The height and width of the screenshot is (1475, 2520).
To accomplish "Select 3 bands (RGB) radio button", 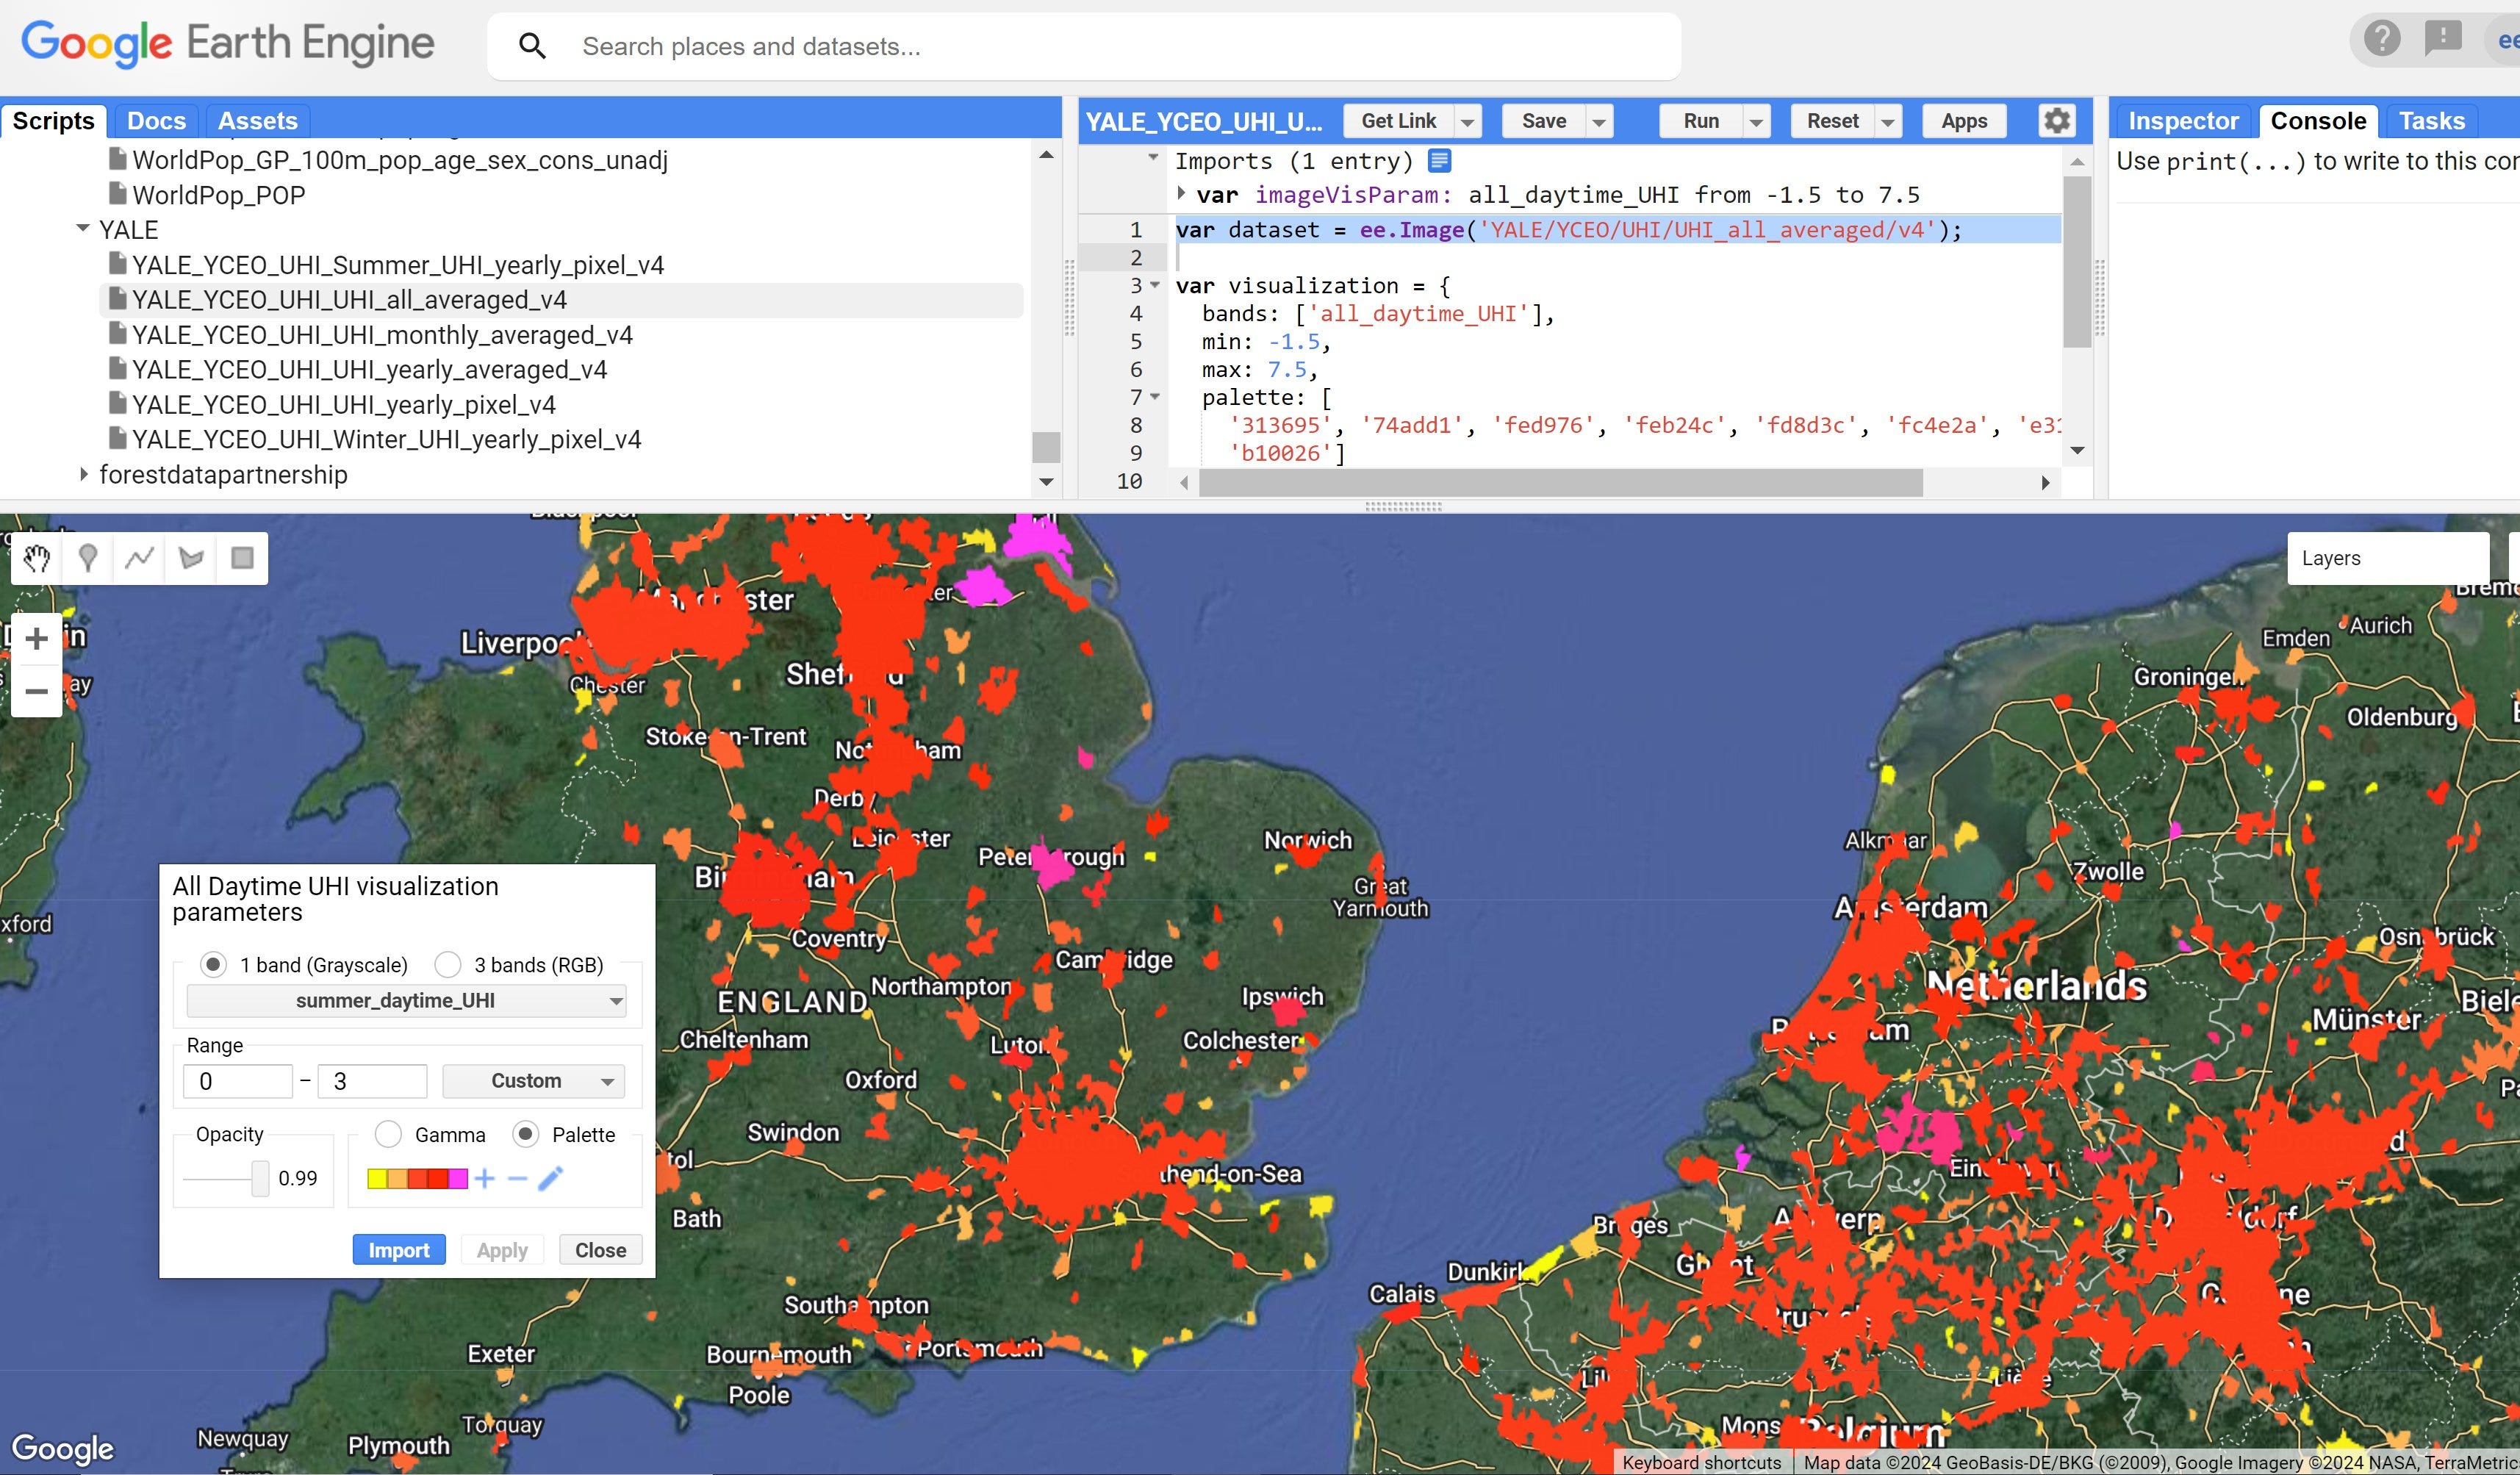I will coord(448,965).
